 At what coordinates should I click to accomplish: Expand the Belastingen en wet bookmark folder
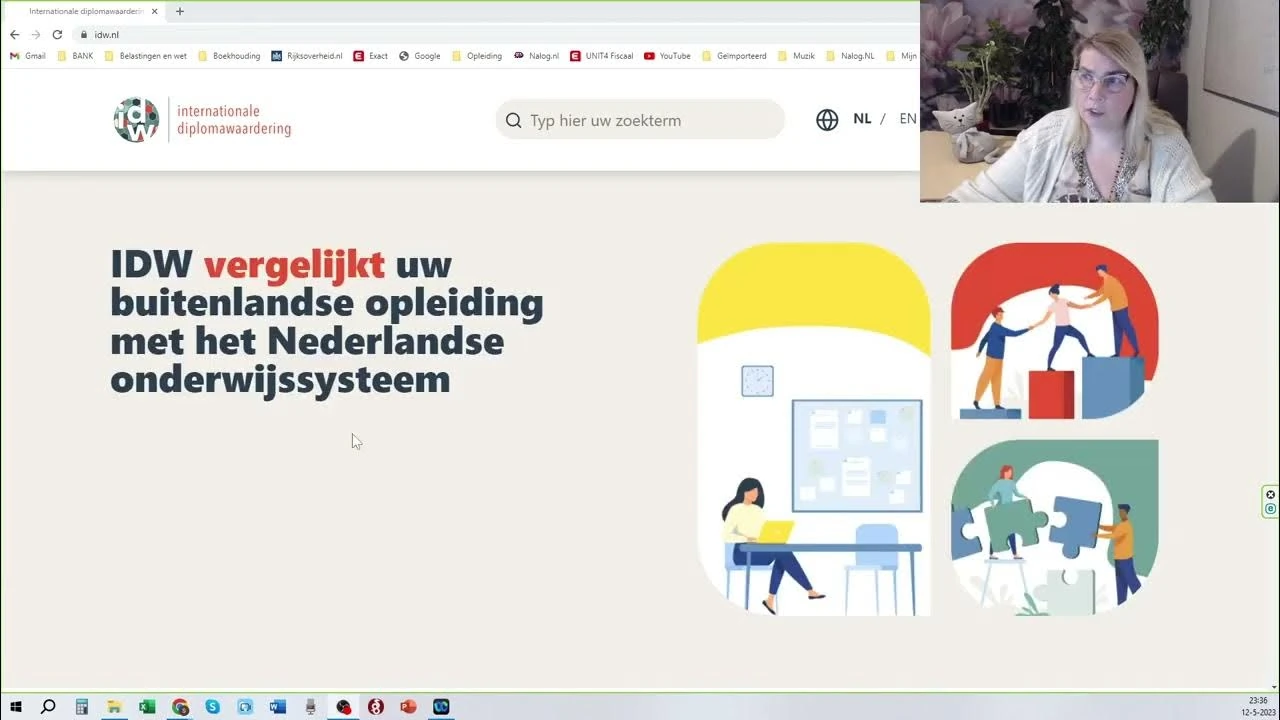tap(145, 56)
